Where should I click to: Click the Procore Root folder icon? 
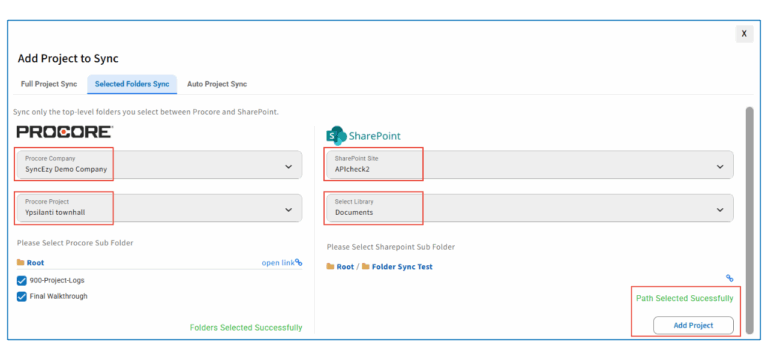[21, 263]
